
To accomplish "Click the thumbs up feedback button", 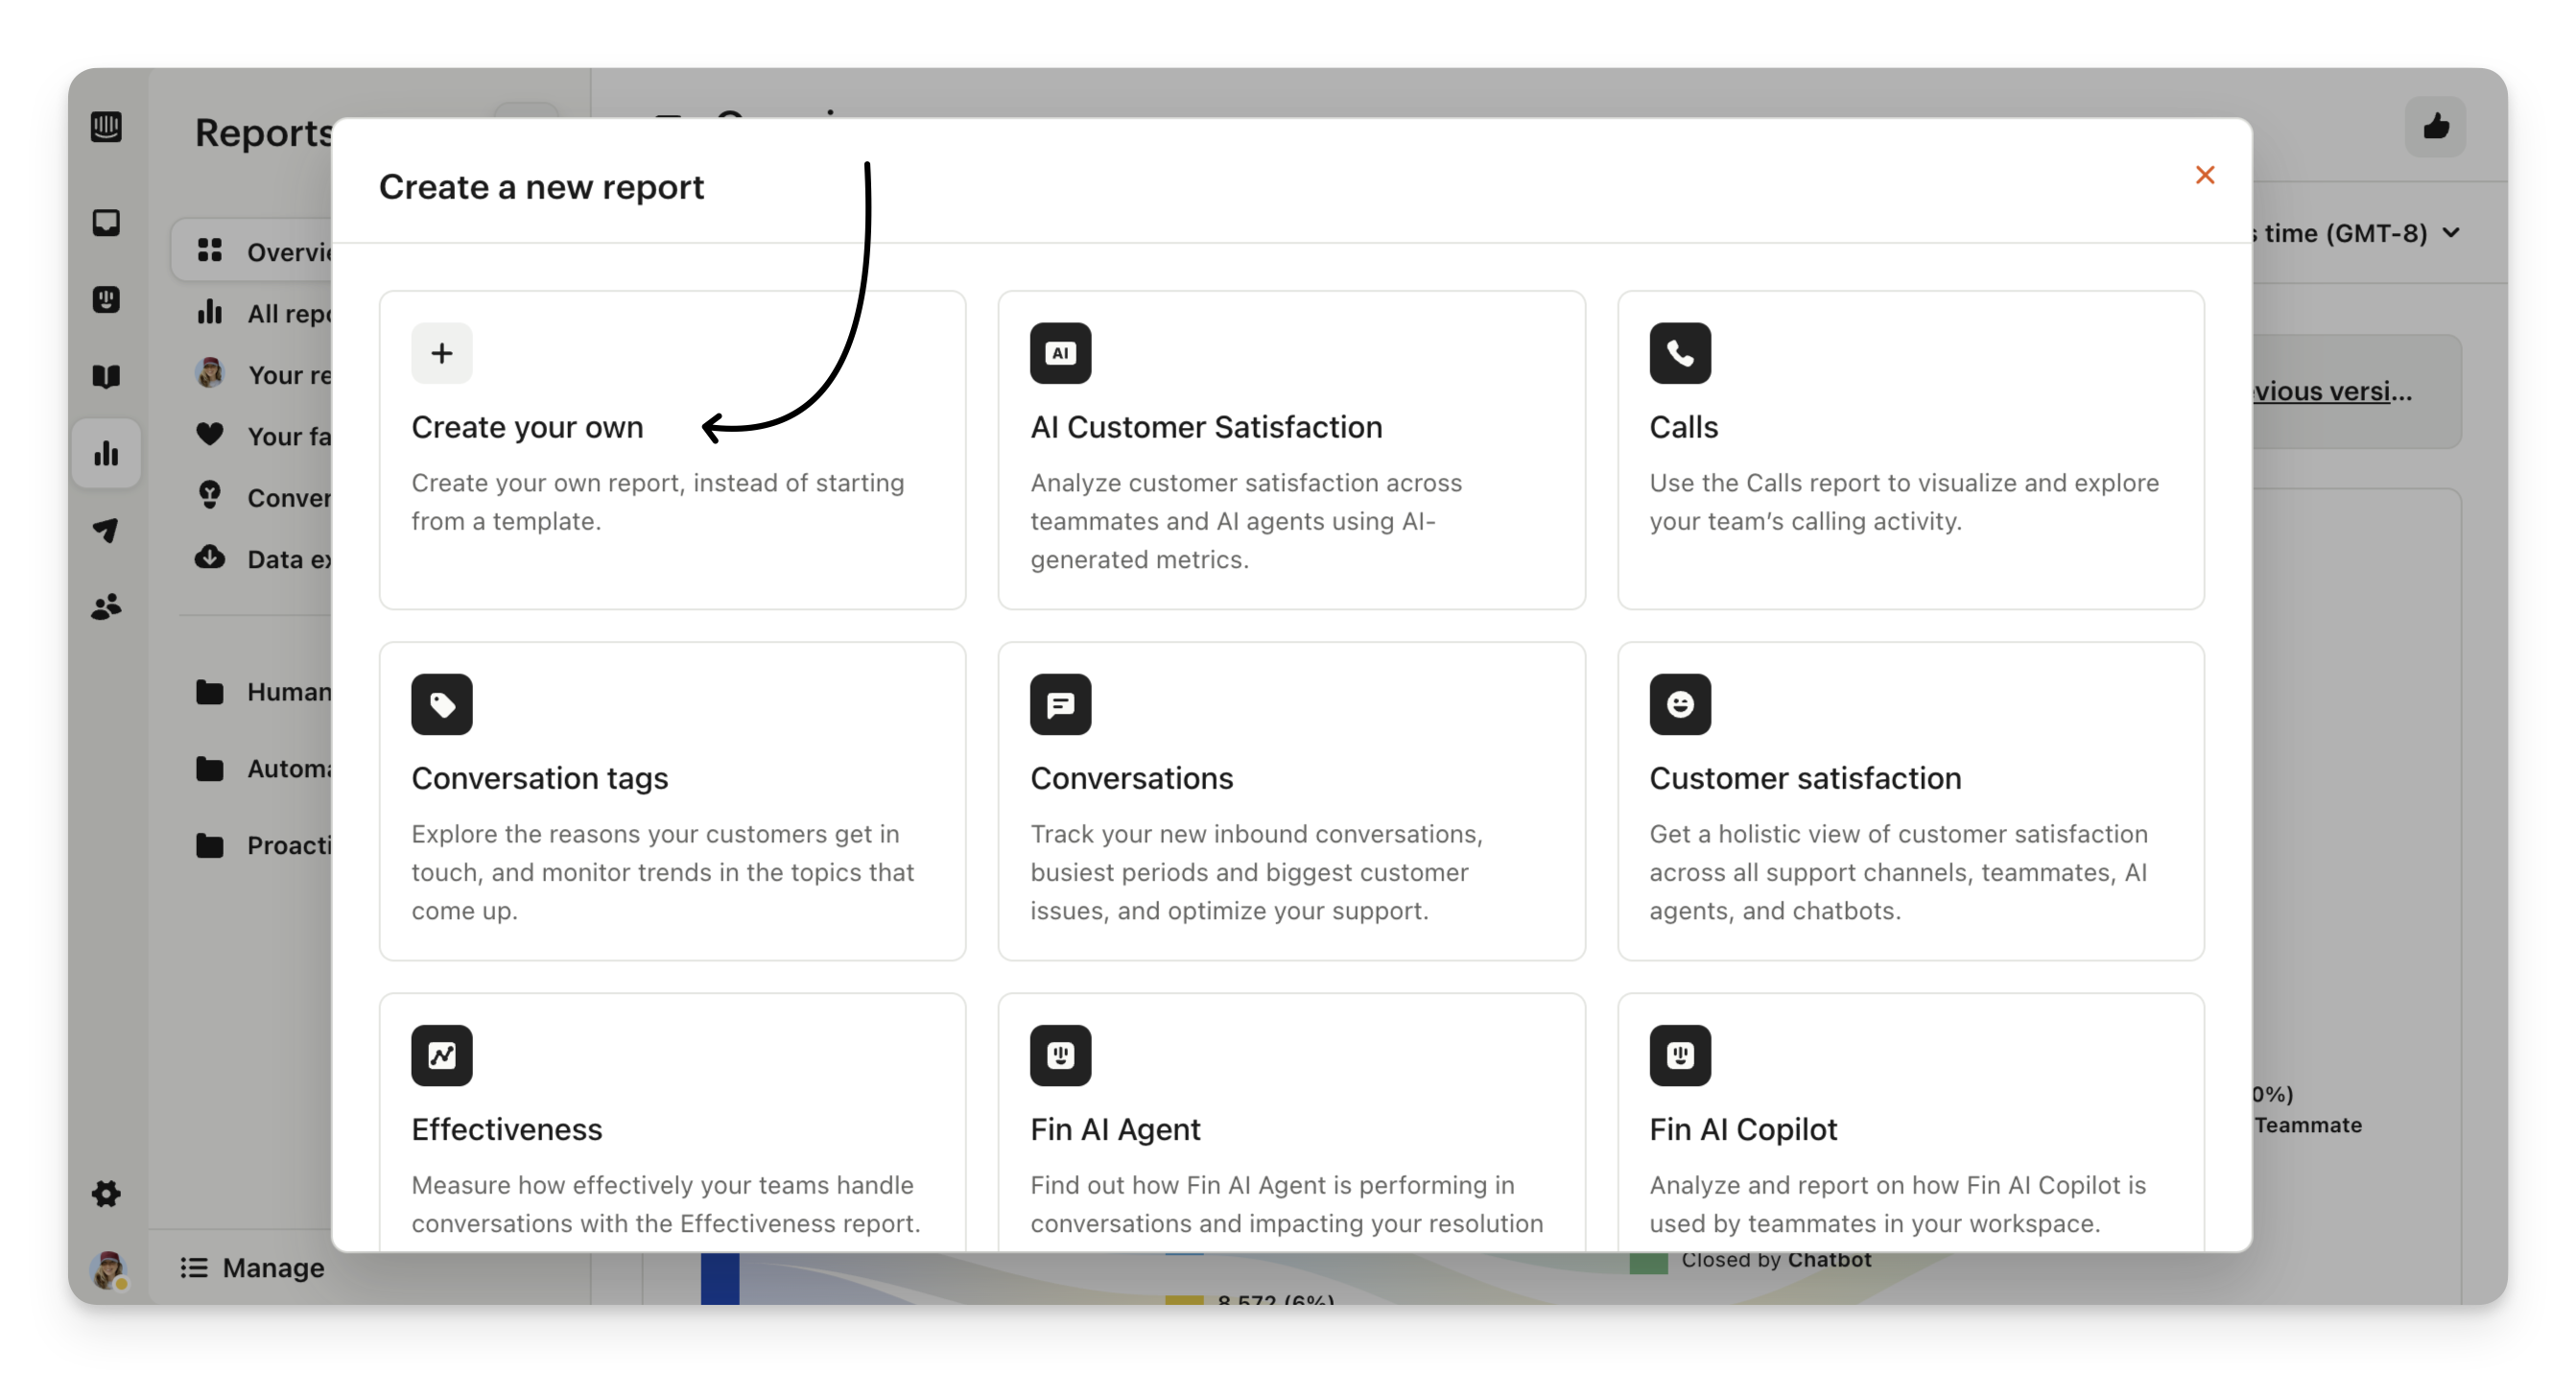I will (x=2435, y=127).
